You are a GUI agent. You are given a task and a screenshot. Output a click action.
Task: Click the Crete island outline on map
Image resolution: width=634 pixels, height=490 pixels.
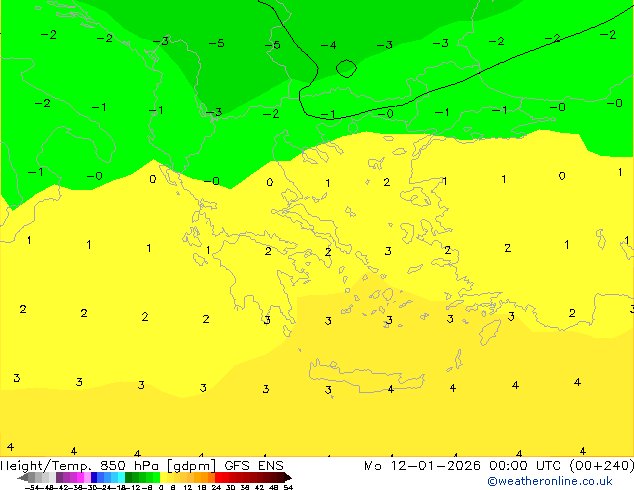tap(367, 376)
